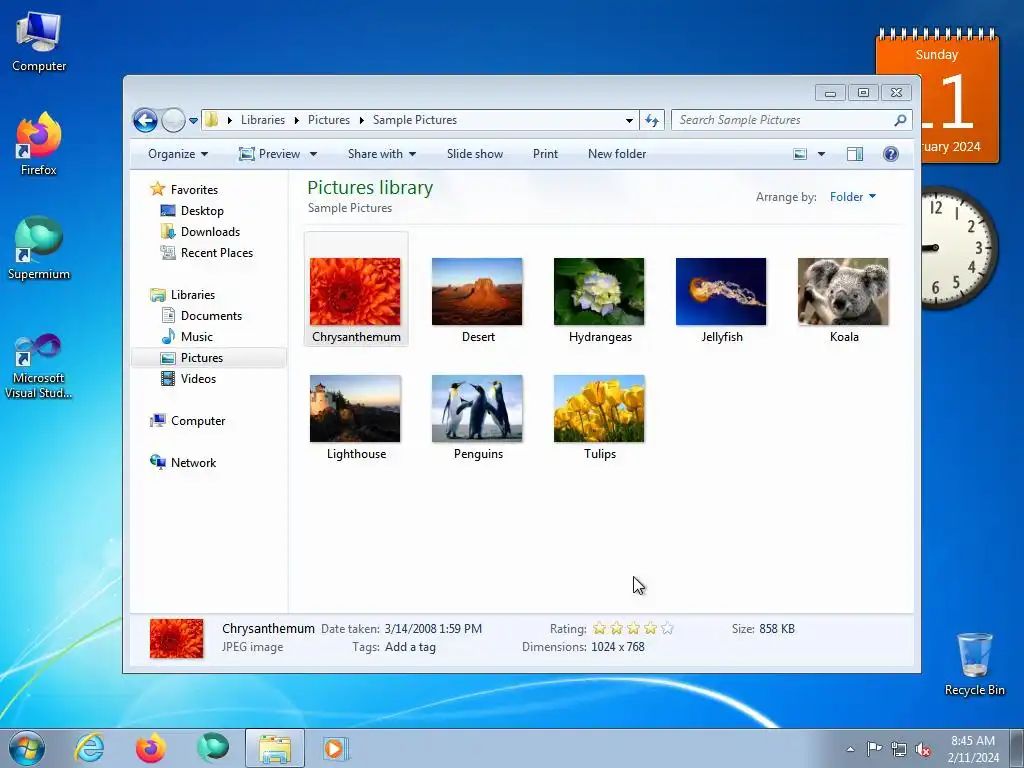Click the magnifier icon in search box
Screen dimensions: 1024x768
pyautogui.click(x=901, y=120)
